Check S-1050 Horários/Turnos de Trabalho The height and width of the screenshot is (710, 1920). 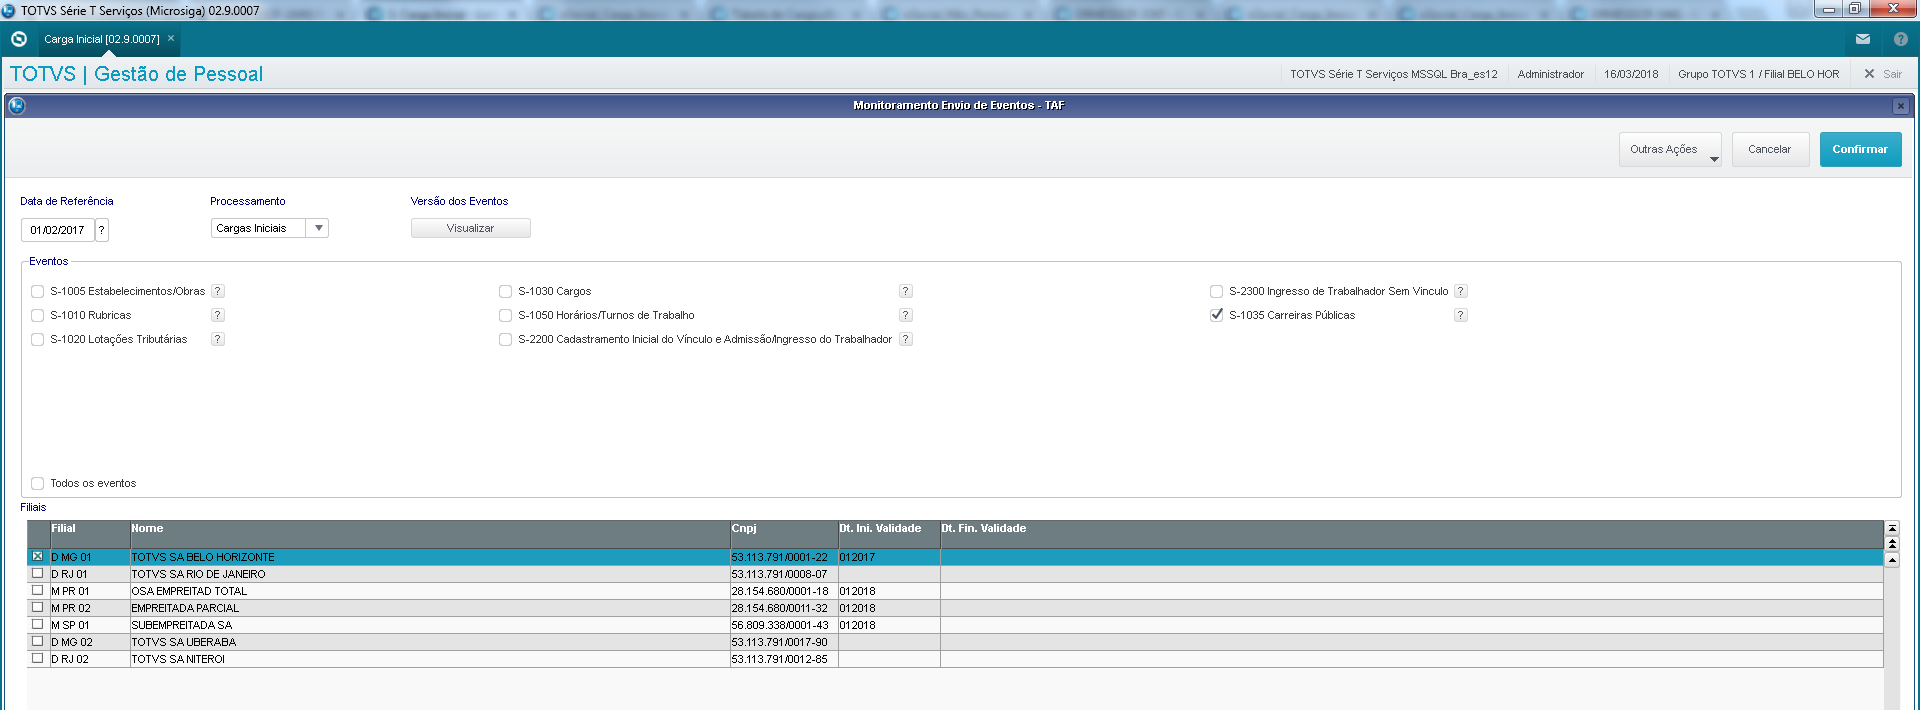pos(505,316)
